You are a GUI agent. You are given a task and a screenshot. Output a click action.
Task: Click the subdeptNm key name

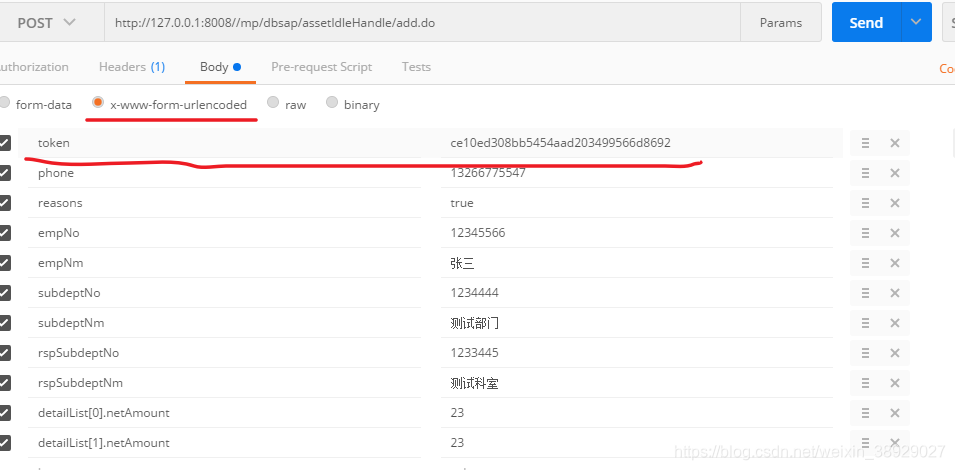pos(71,323)
